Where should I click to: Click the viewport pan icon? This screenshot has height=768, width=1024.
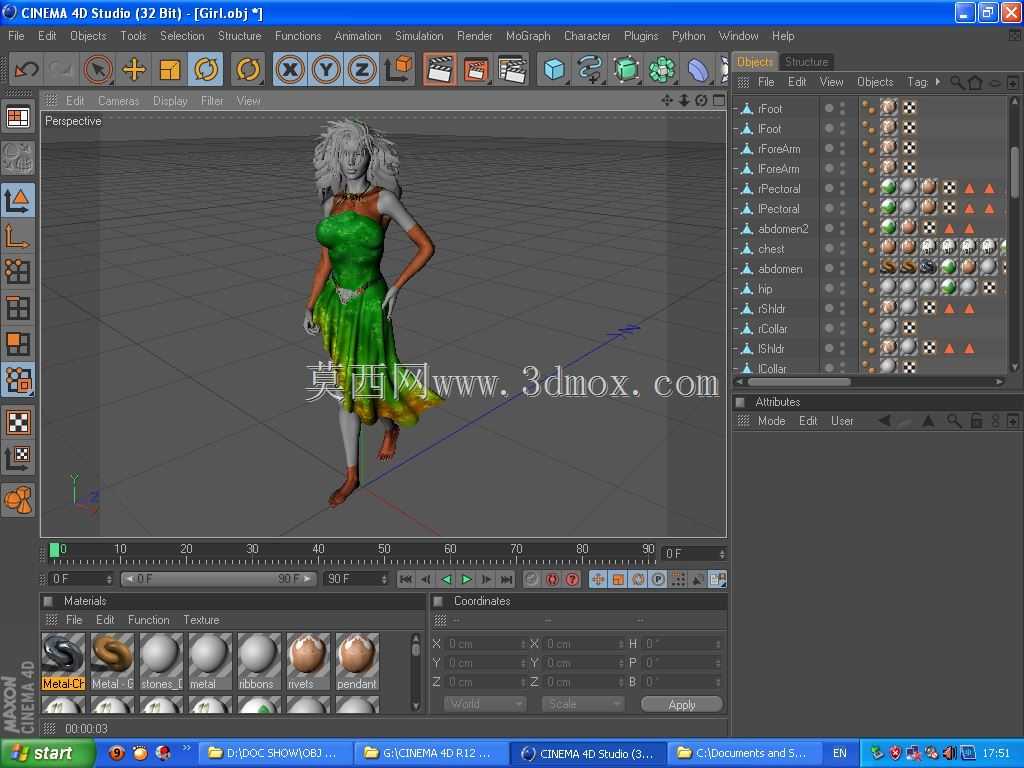coord(667,101)
